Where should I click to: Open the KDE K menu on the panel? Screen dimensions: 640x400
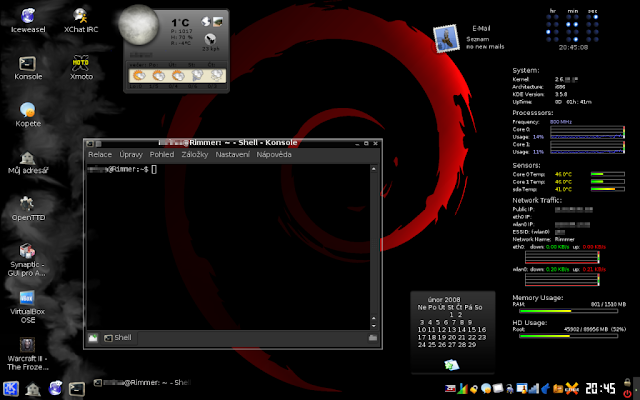click(10, 389)
